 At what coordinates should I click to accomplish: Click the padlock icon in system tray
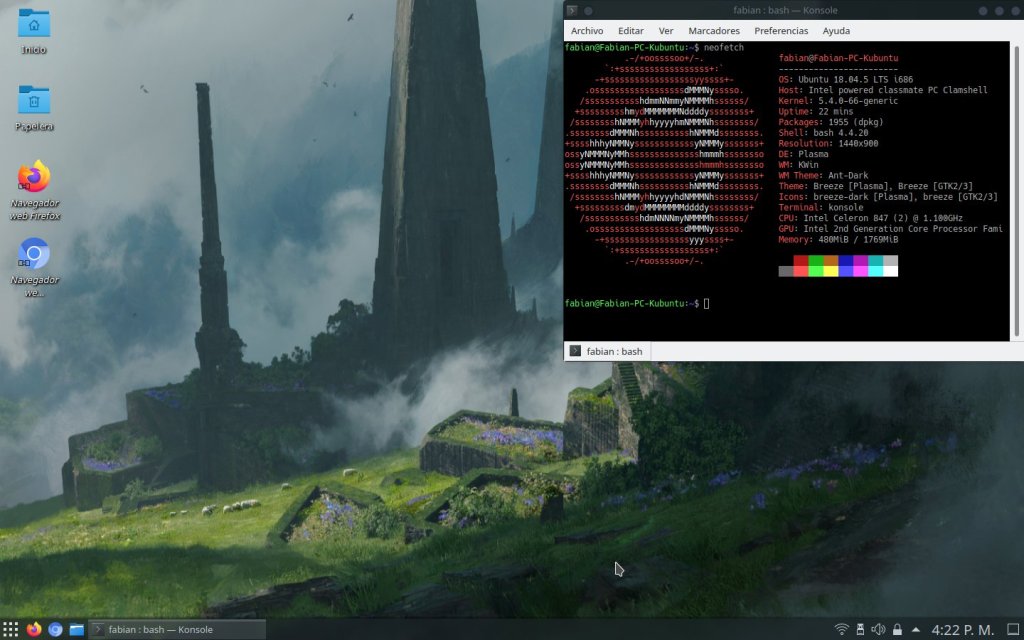click(897, 629)
